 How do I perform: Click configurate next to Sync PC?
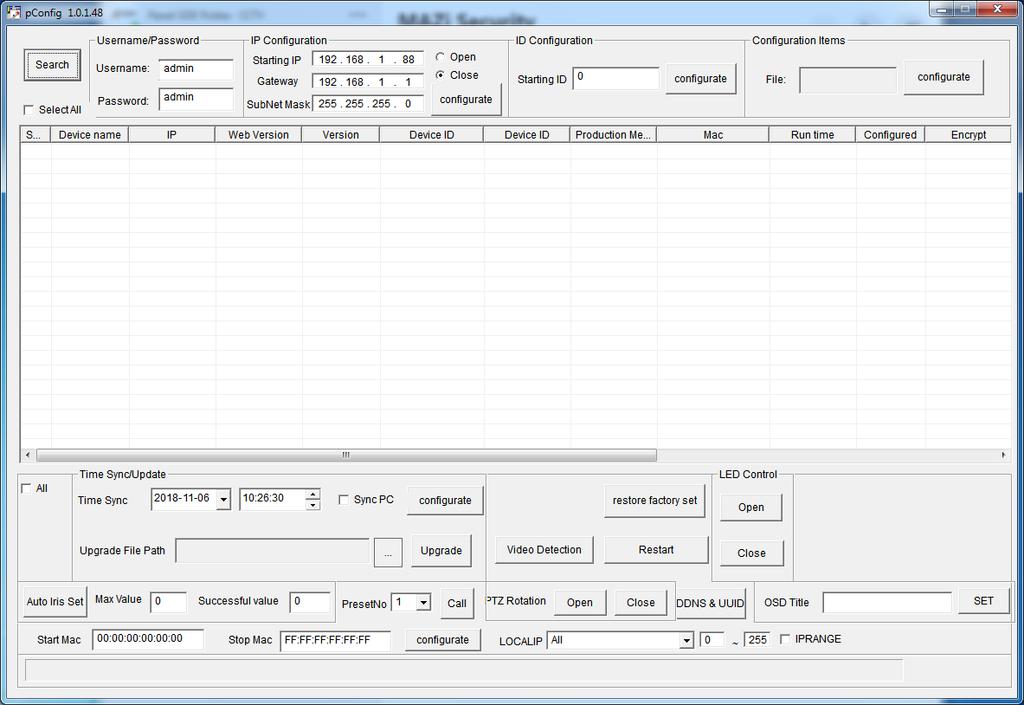click(445, 501)
